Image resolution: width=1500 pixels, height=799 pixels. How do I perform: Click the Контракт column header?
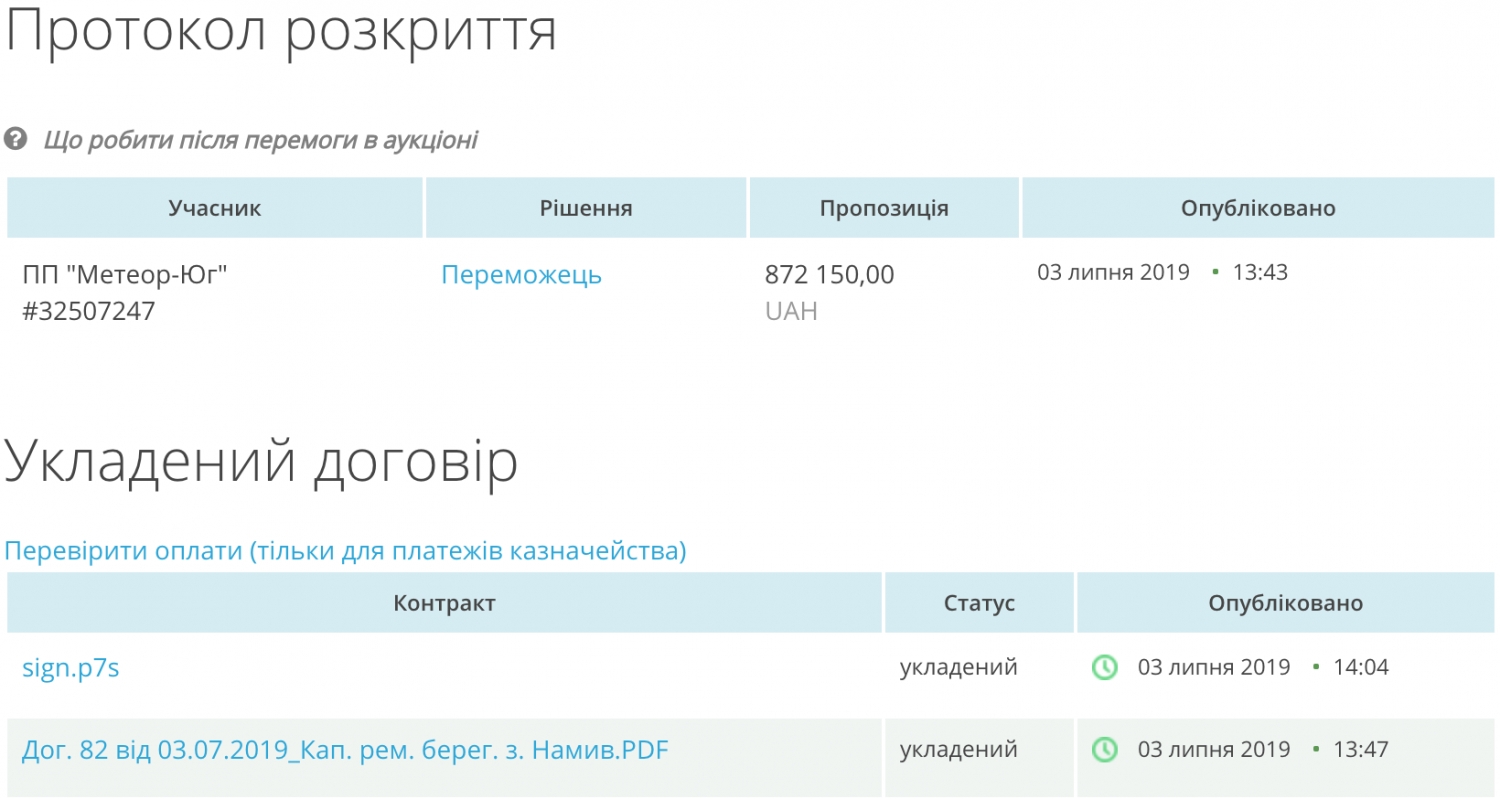[444, 604]
